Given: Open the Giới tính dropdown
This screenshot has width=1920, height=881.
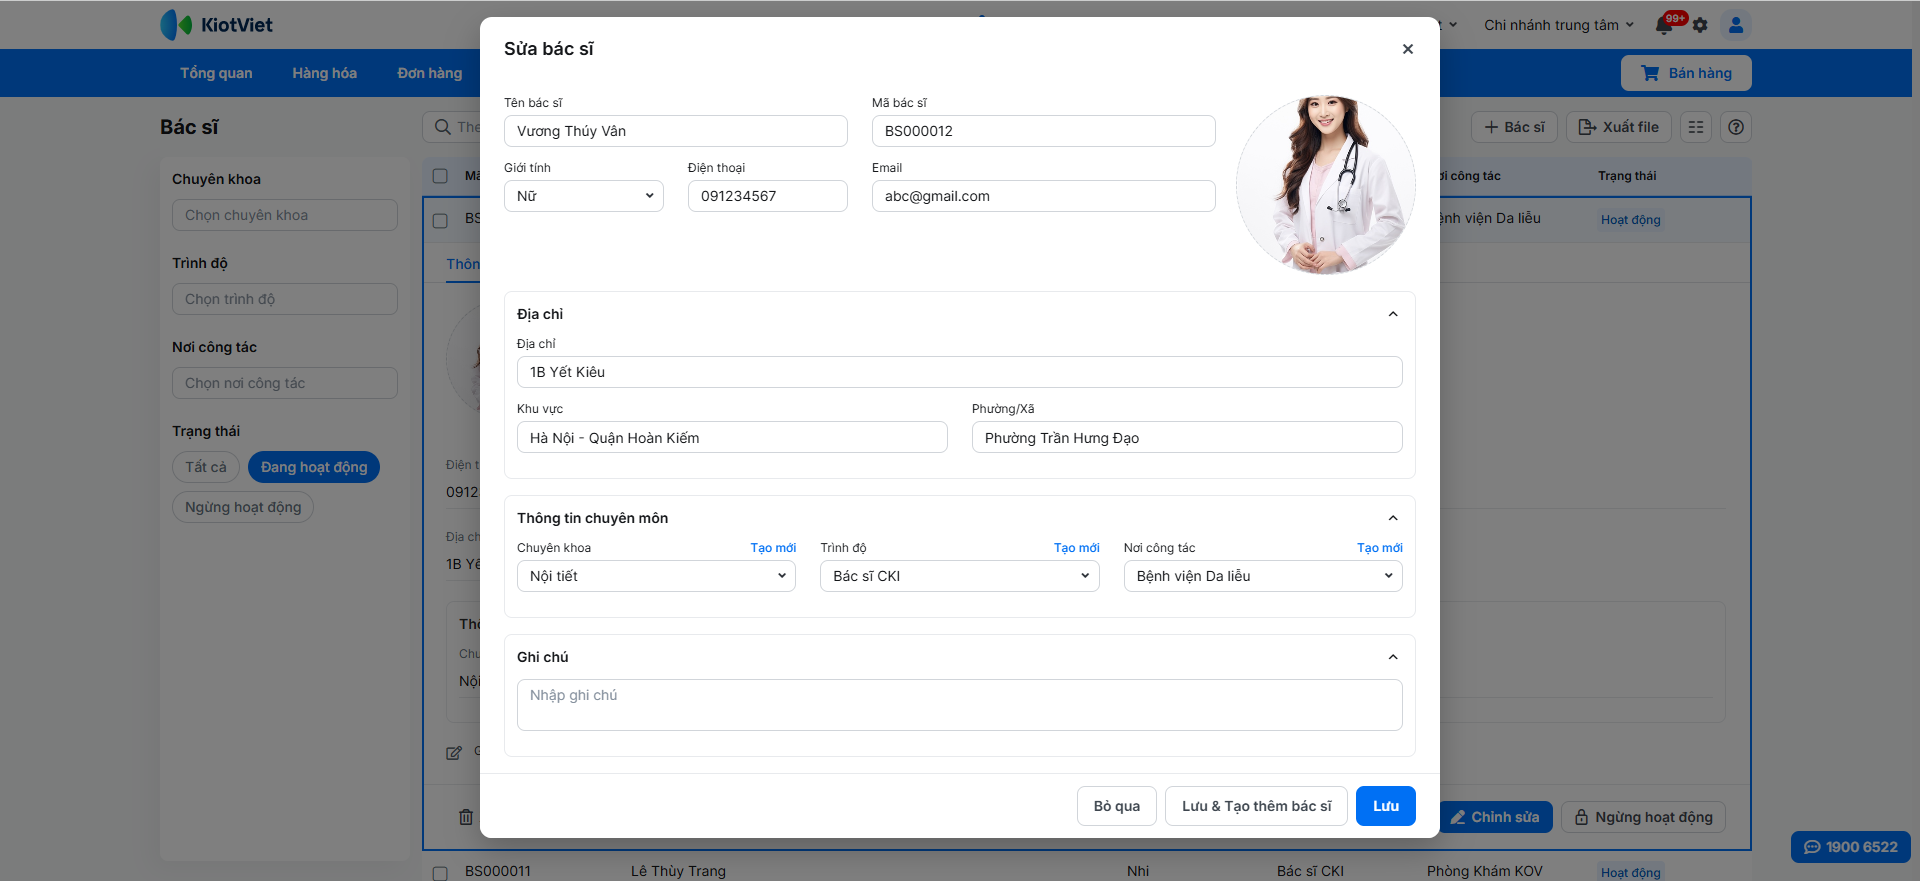Looking at the screenshot, I should [x=584, y=196].
